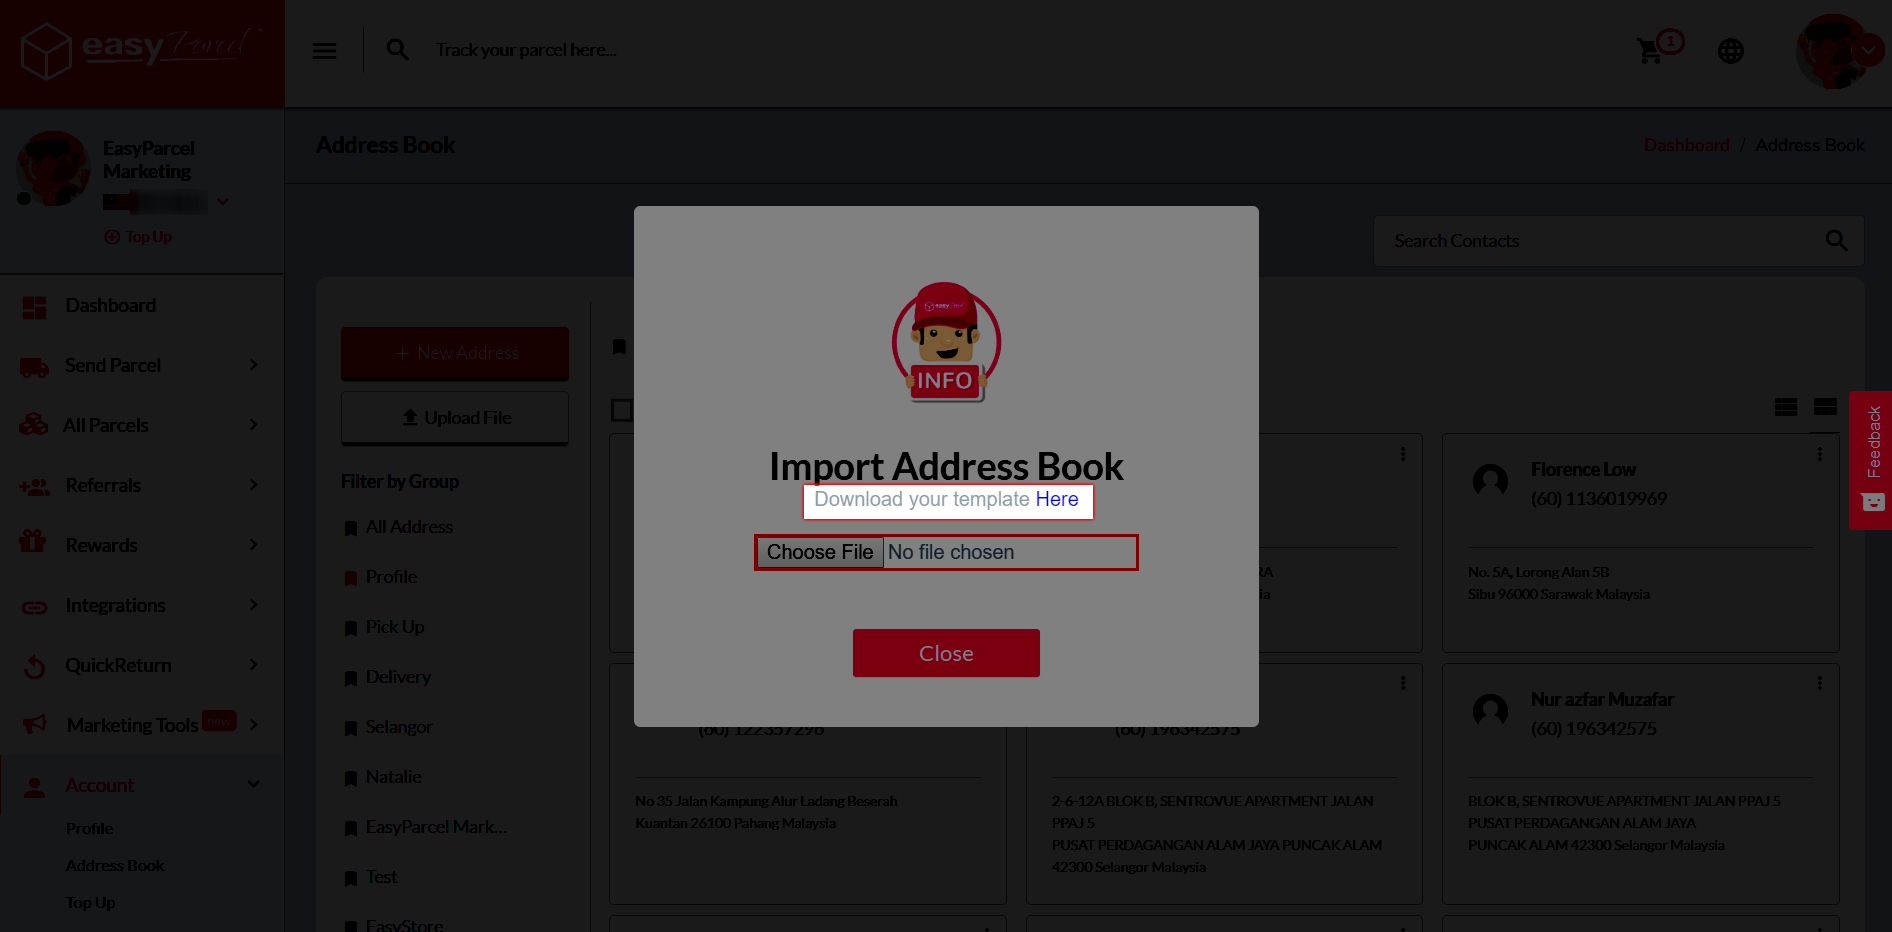
Task: Click Nur azfar Muzafar contact name
Action: point(1602,700)
